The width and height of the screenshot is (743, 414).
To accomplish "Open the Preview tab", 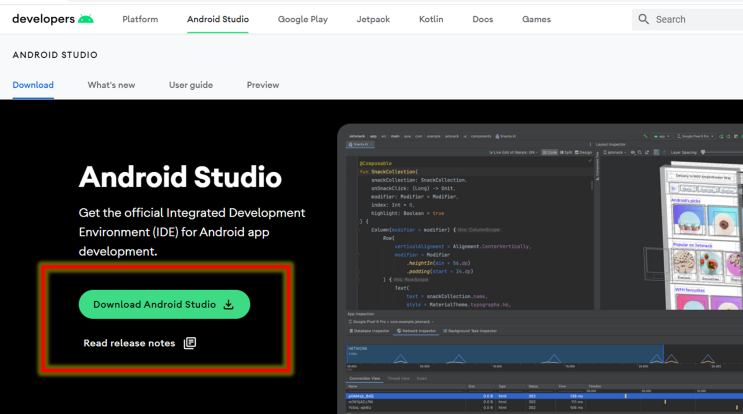I will coord(263,85).
